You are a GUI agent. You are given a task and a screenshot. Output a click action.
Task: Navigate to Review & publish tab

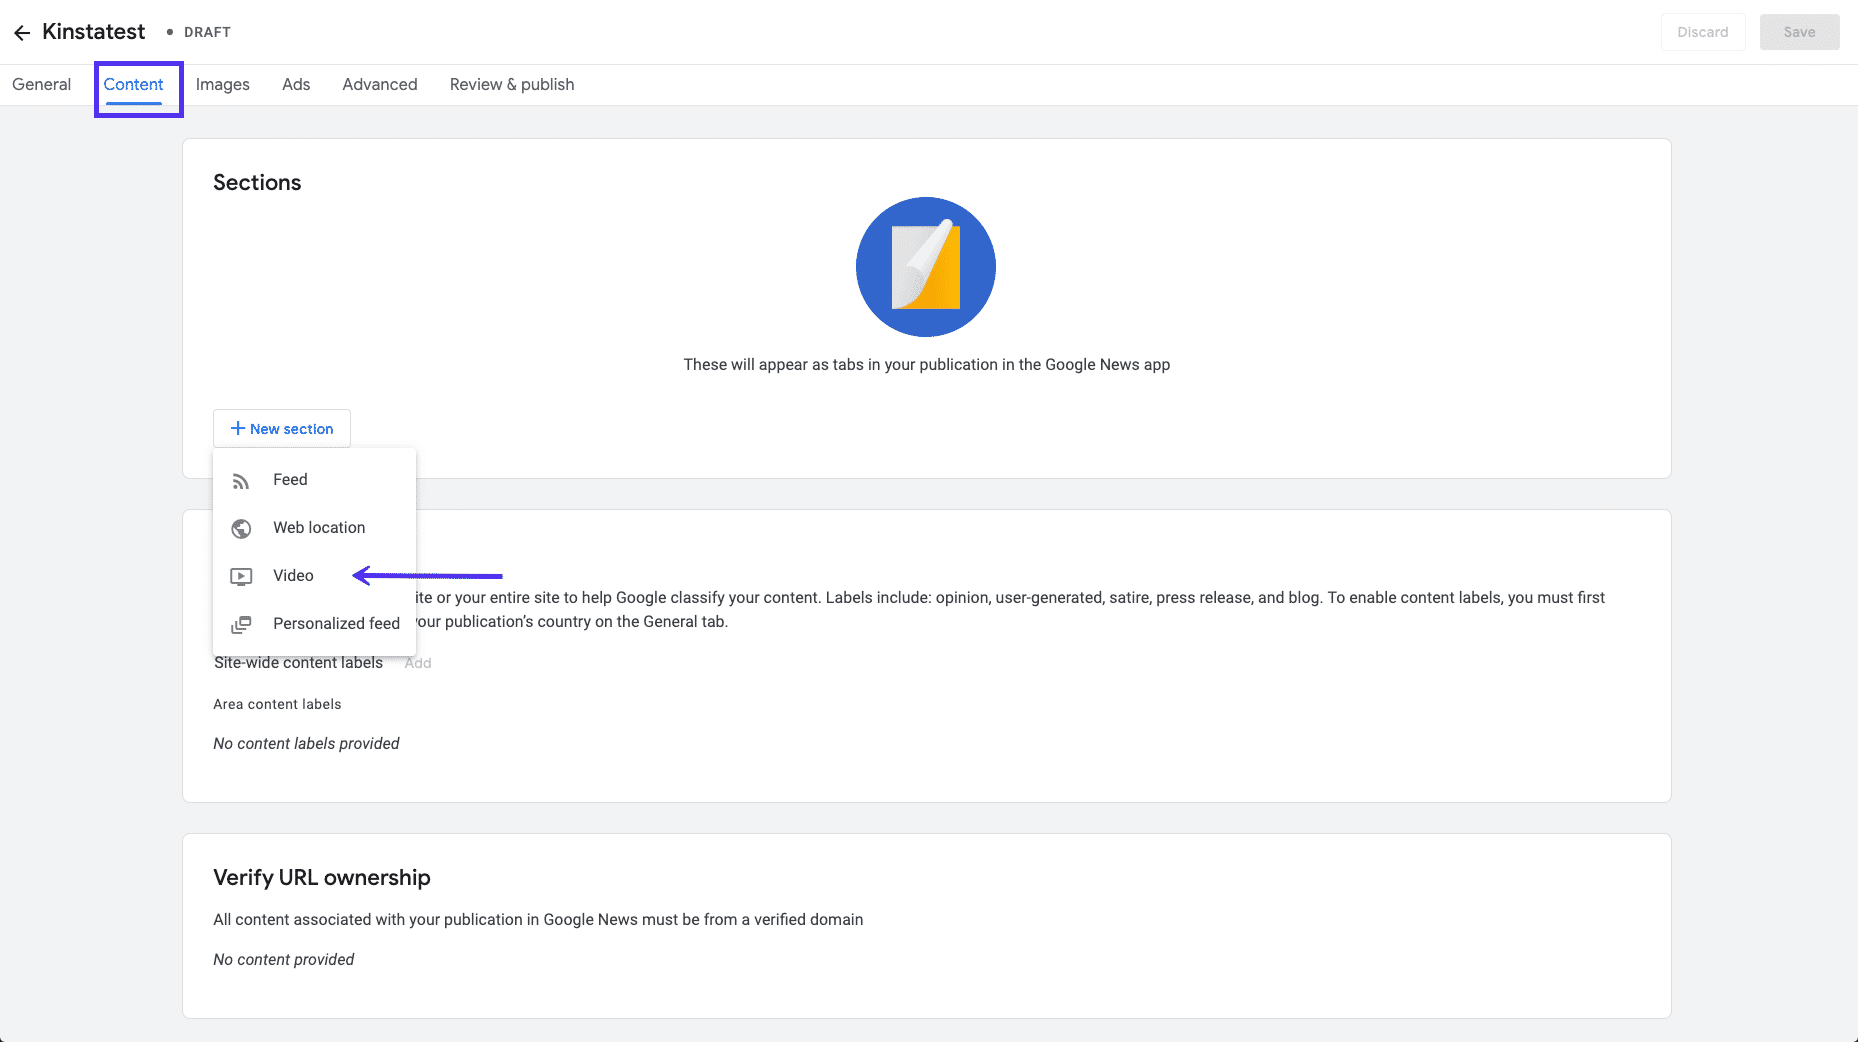point(511,85)
